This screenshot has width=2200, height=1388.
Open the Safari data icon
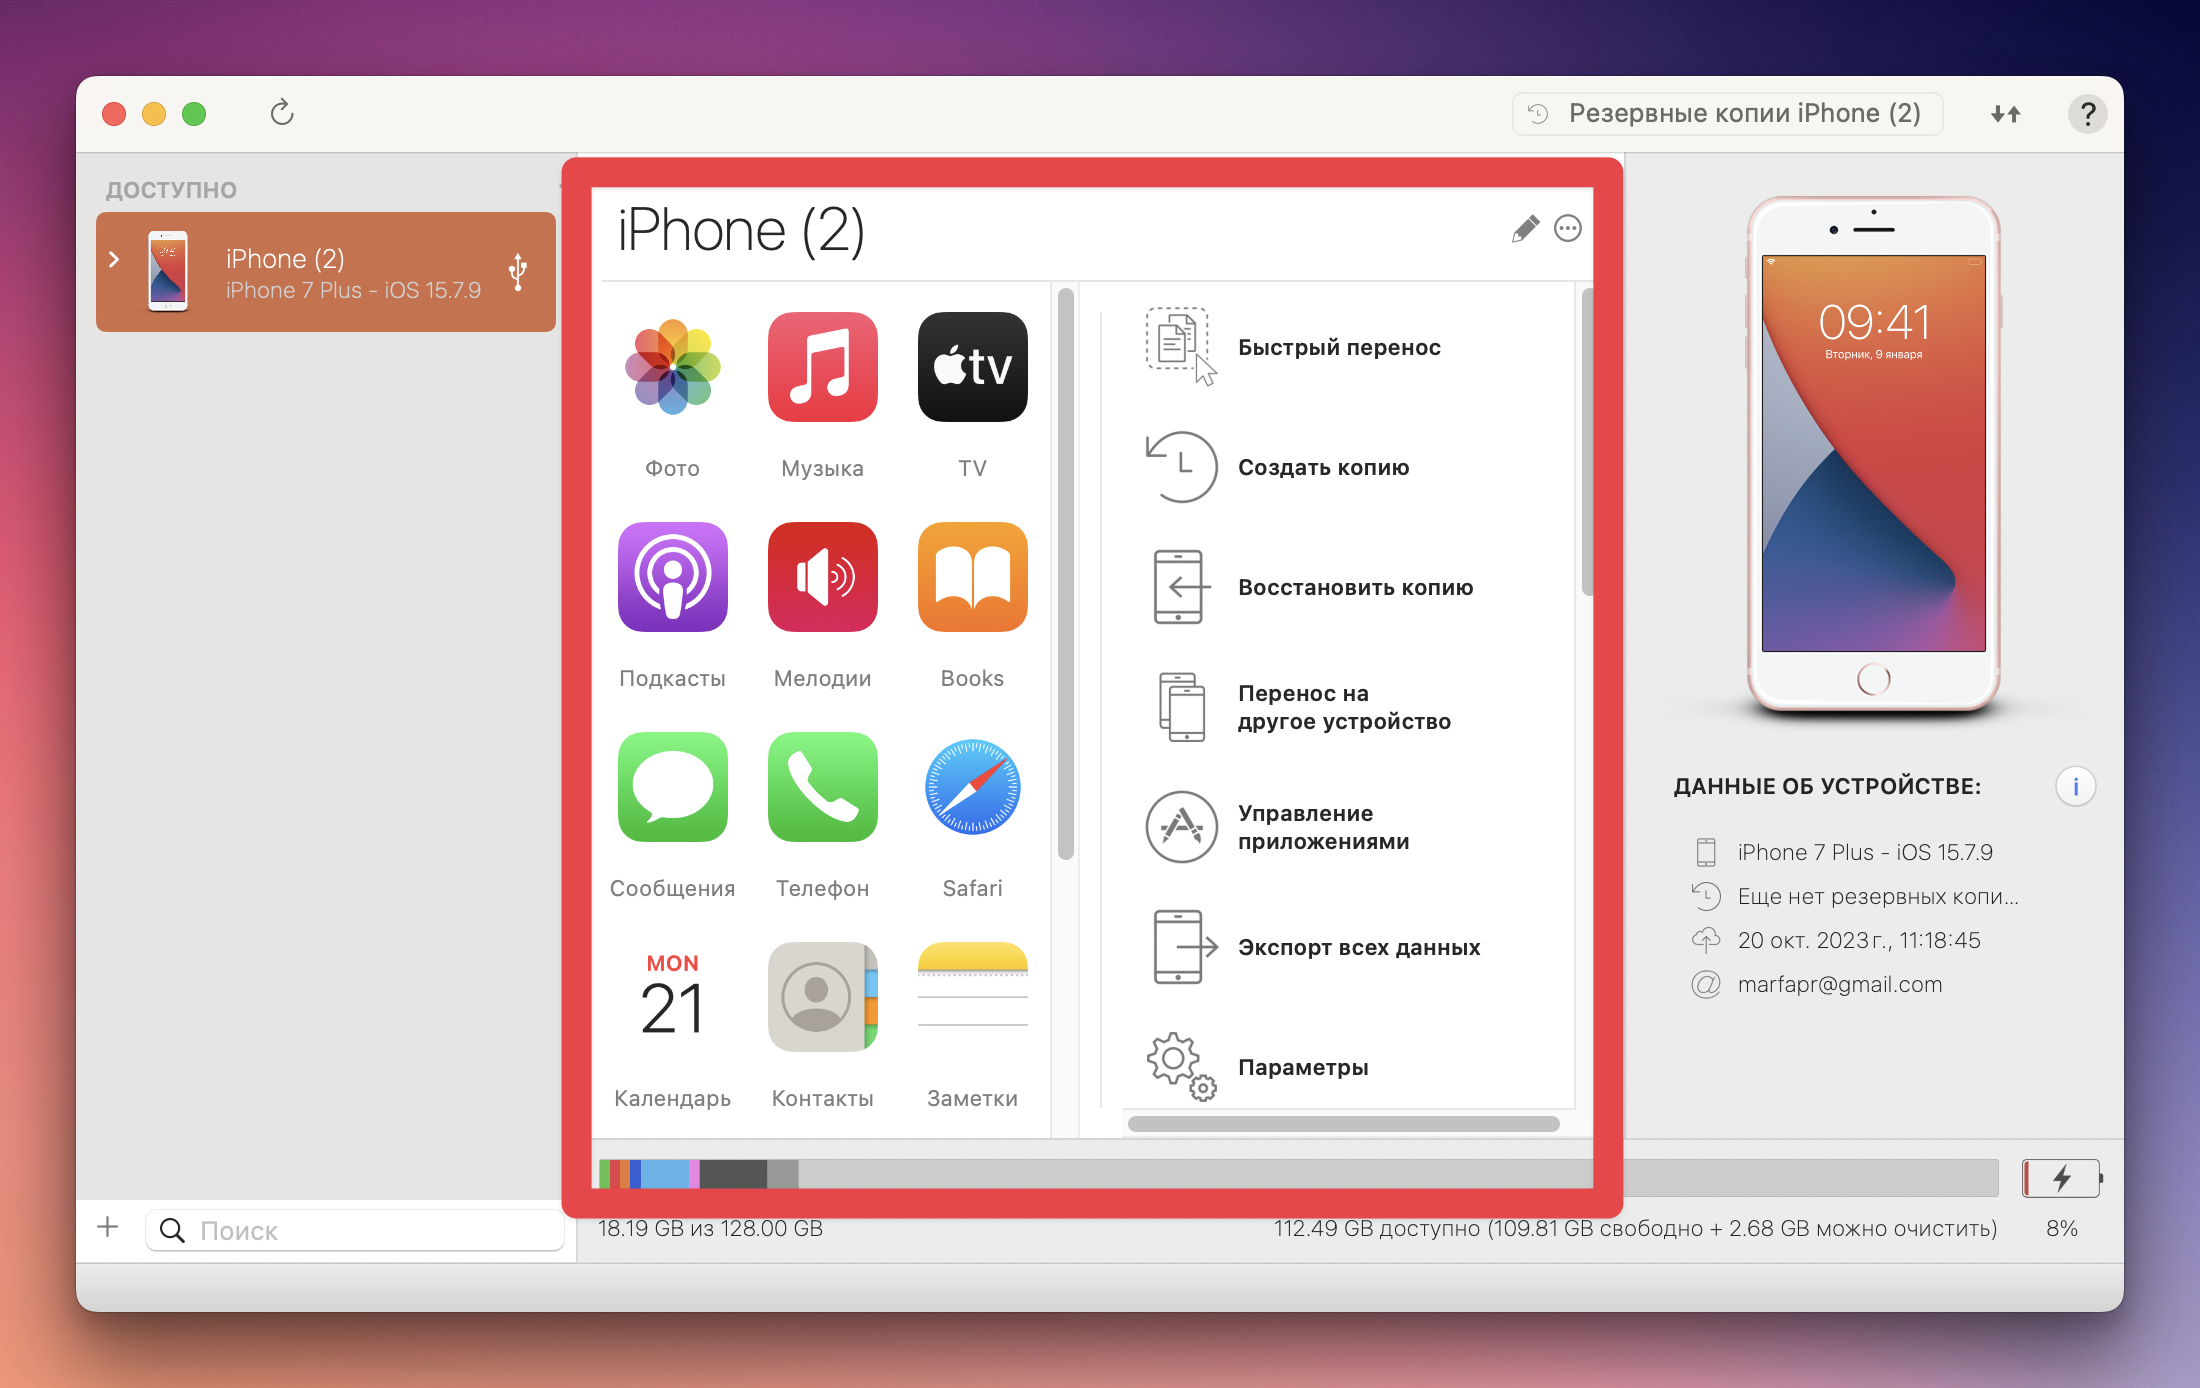click(x=972, y=787)
